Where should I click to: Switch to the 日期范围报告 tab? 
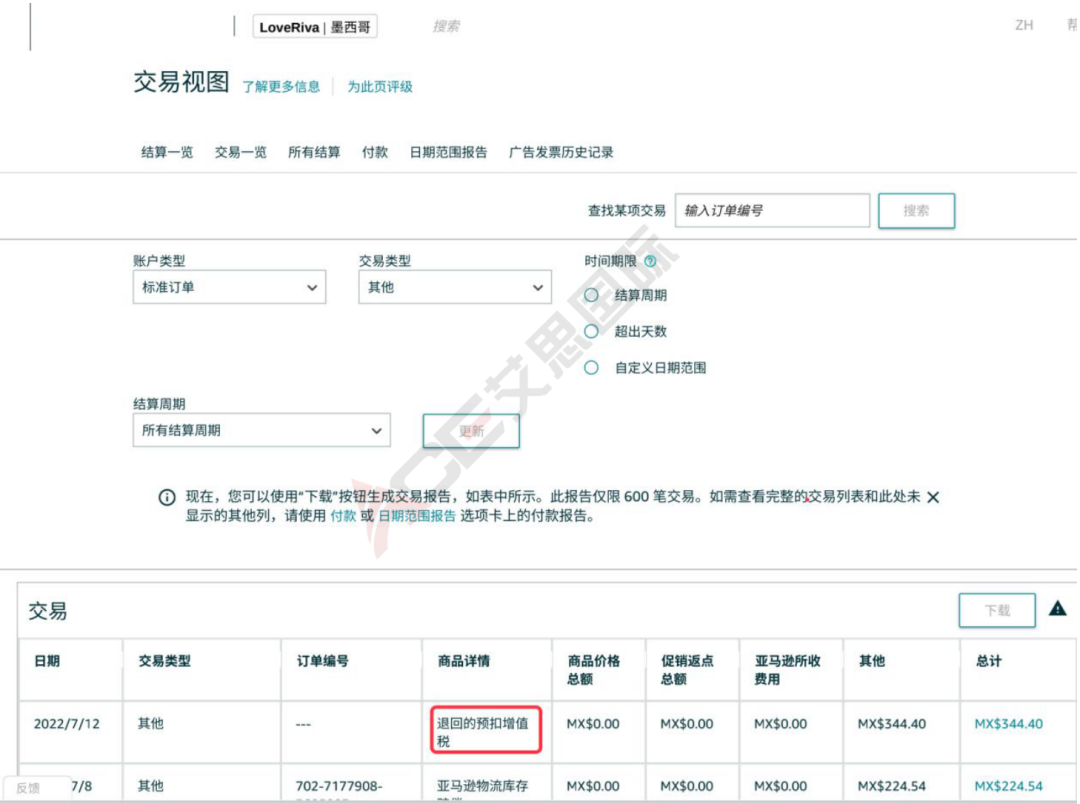pyautogui.click(x=446, y=154)
